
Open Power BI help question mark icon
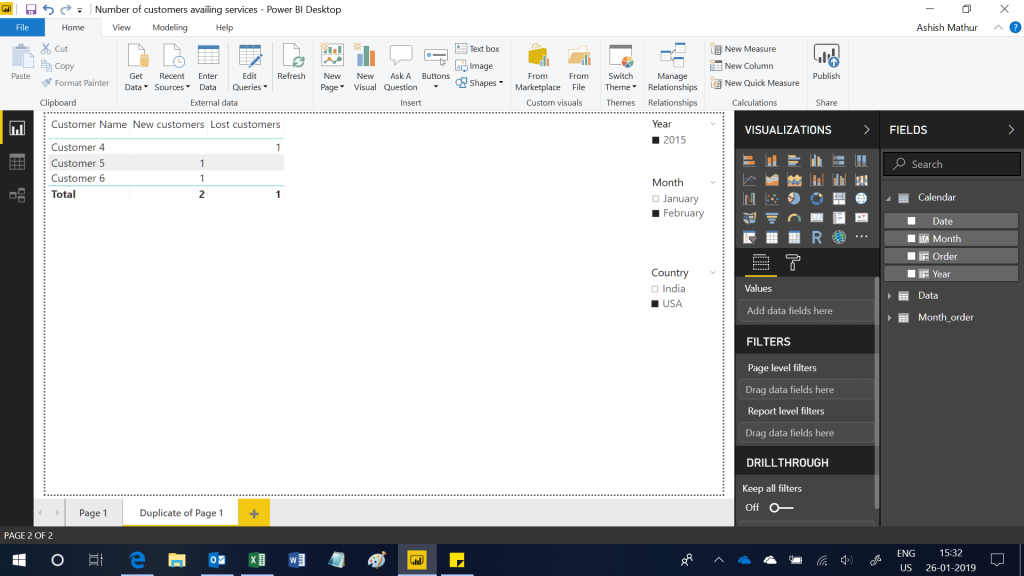(1015, 27)
